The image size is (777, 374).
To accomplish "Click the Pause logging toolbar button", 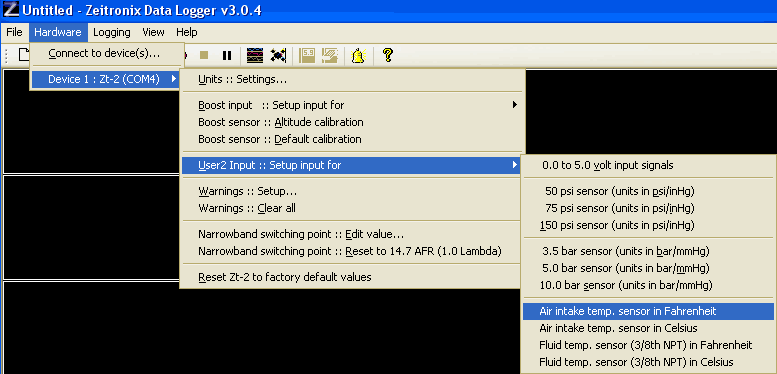I will coord(226,55).
